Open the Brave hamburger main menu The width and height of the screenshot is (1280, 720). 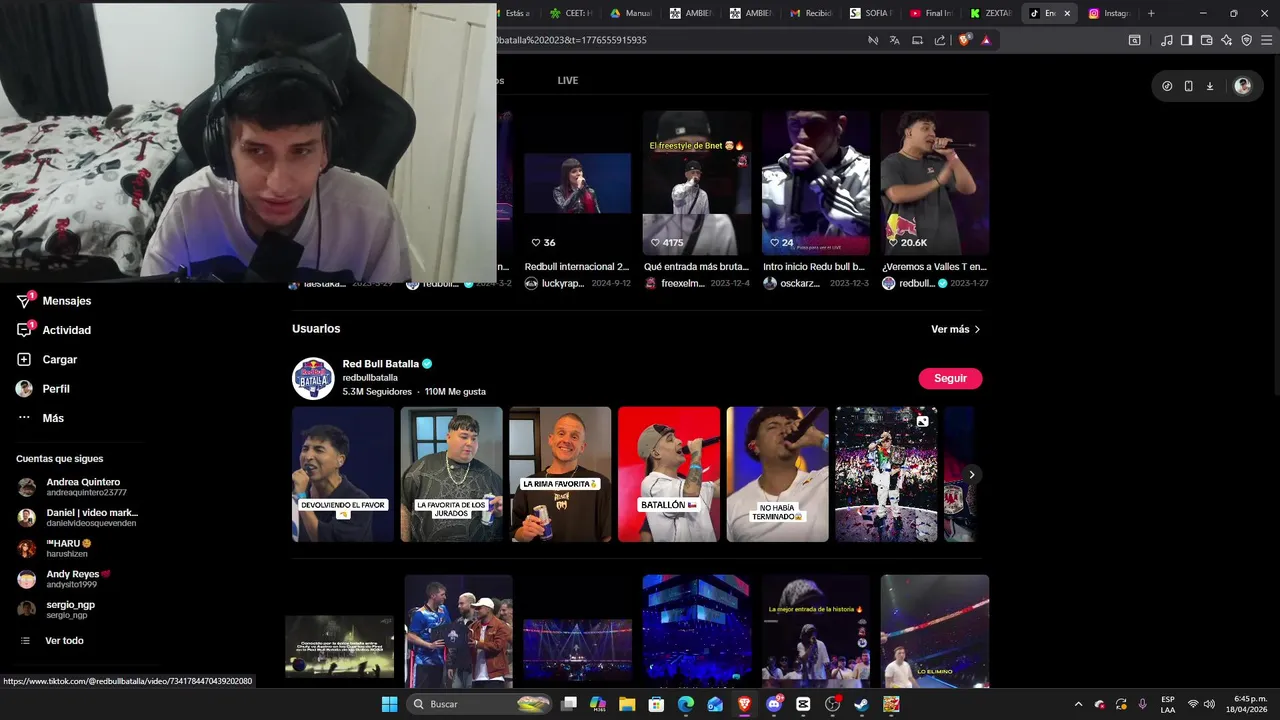coord(1267,40)
